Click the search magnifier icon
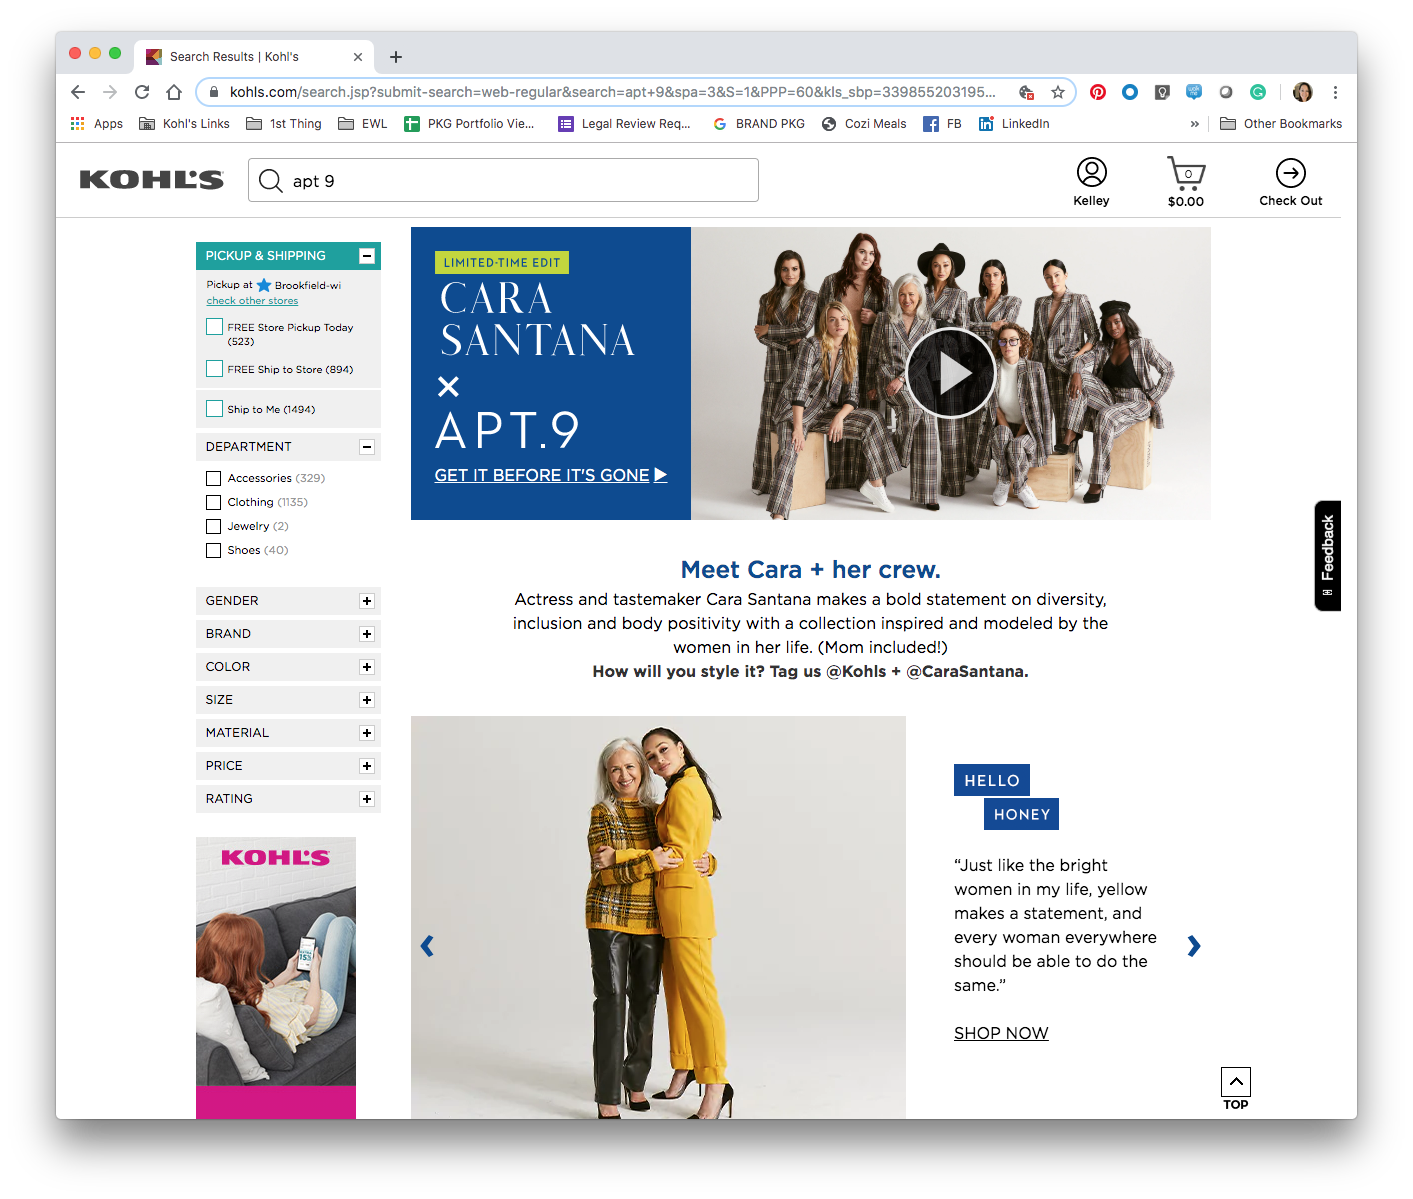 [270, 181]
